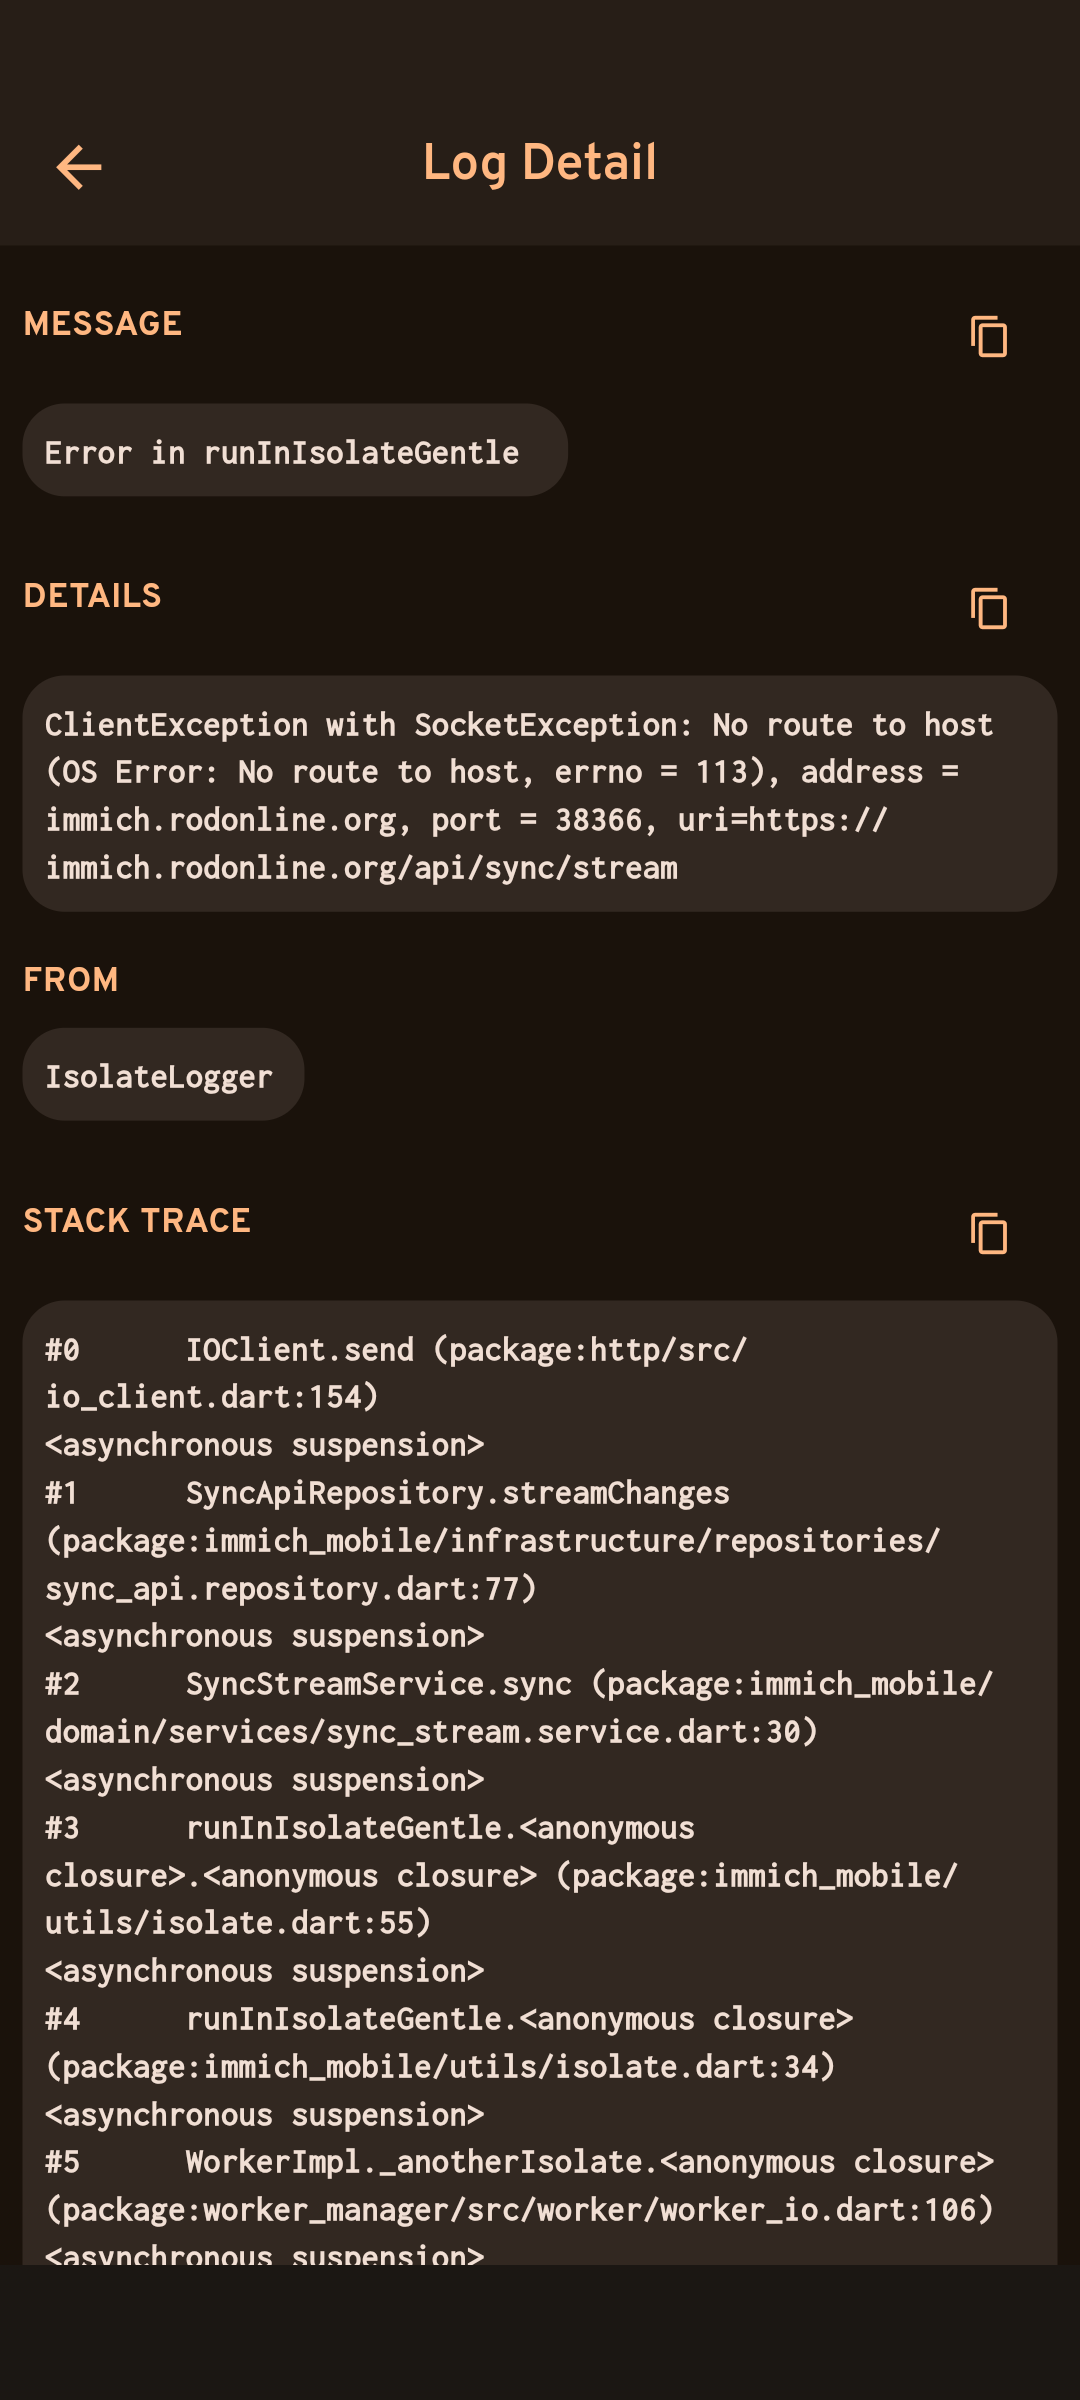This screenshot has height=2400, width=1080.
Task: Tap the "errno = 113" text in details
Action: point(652,772)
